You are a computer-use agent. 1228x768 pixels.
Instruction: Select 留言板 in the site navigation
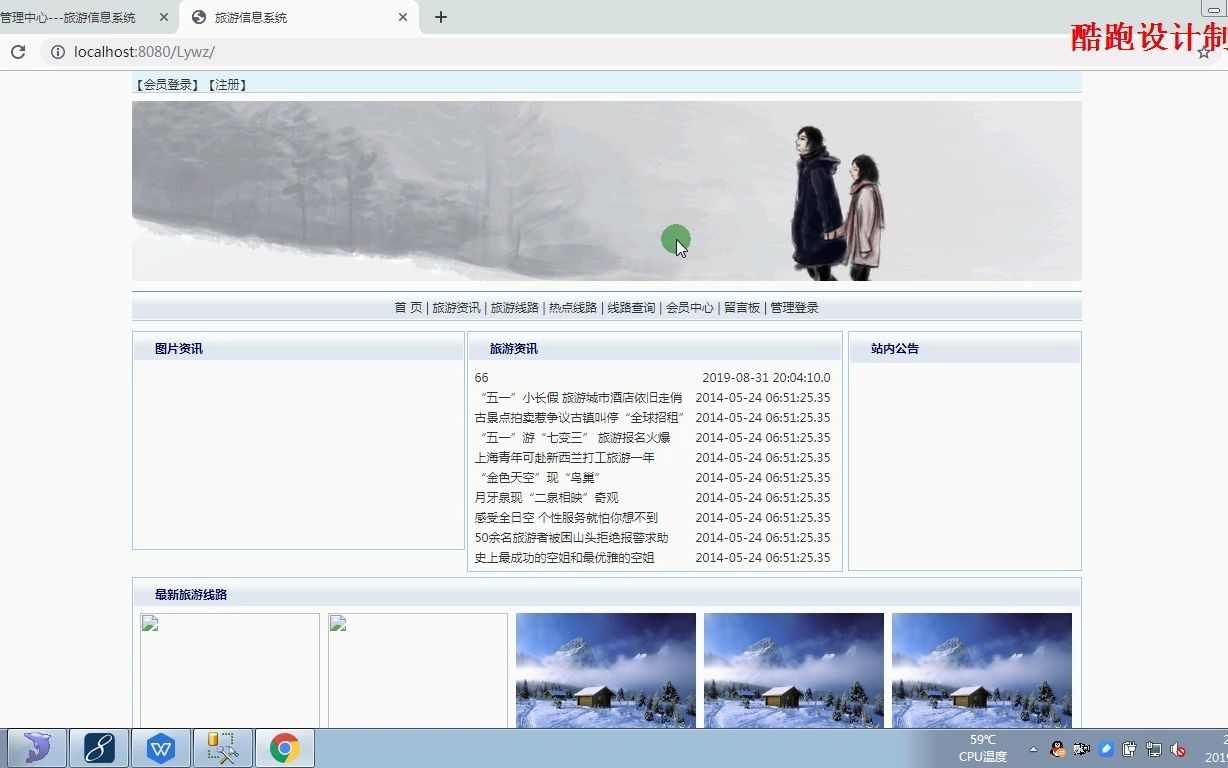point(742,307)
